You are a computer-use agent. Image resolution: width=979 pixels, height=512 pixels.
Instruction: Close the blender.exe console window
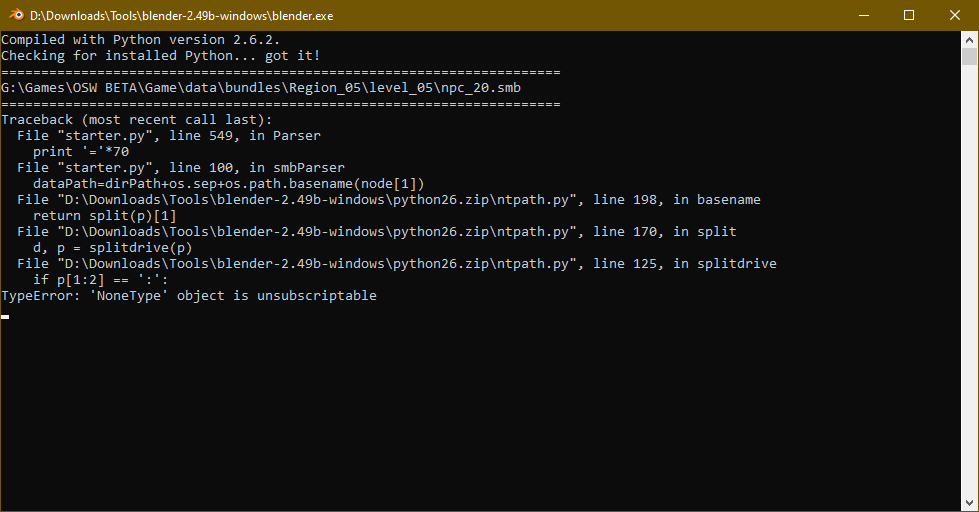coord(955,15)
